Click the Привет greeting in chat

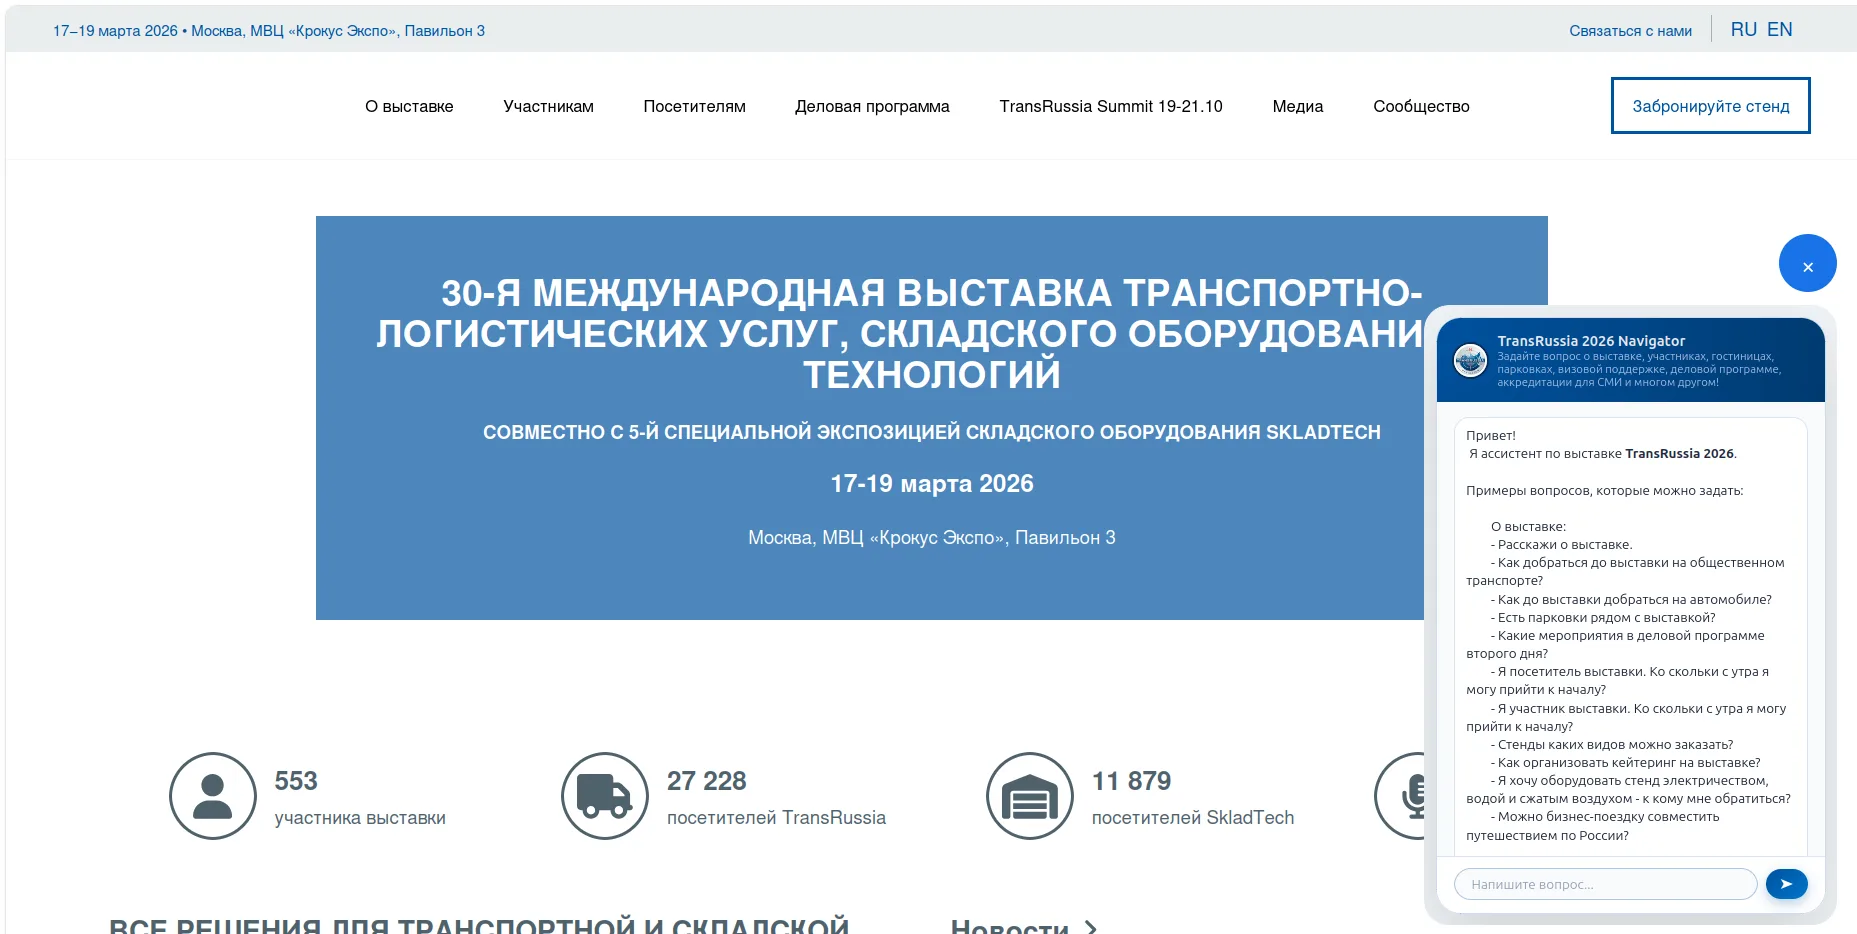[x=1491, y=436]
